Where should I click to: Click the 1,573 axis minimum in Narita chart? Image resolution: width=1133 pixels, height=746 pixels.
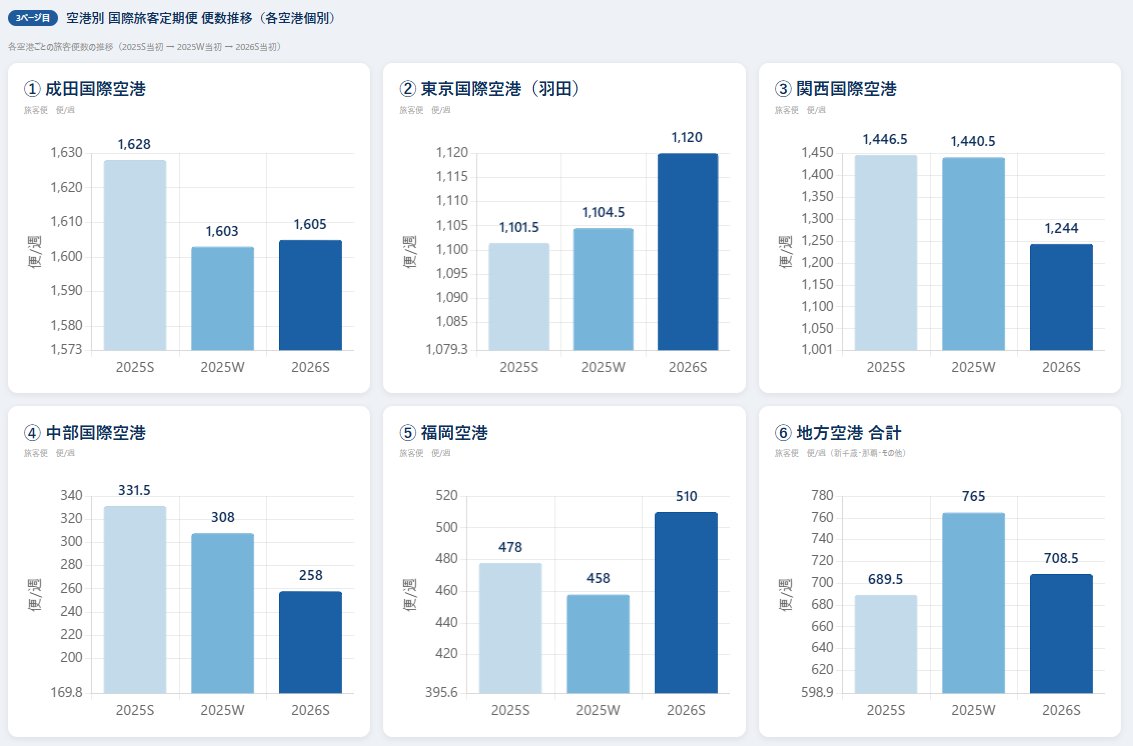click(66, 350)
